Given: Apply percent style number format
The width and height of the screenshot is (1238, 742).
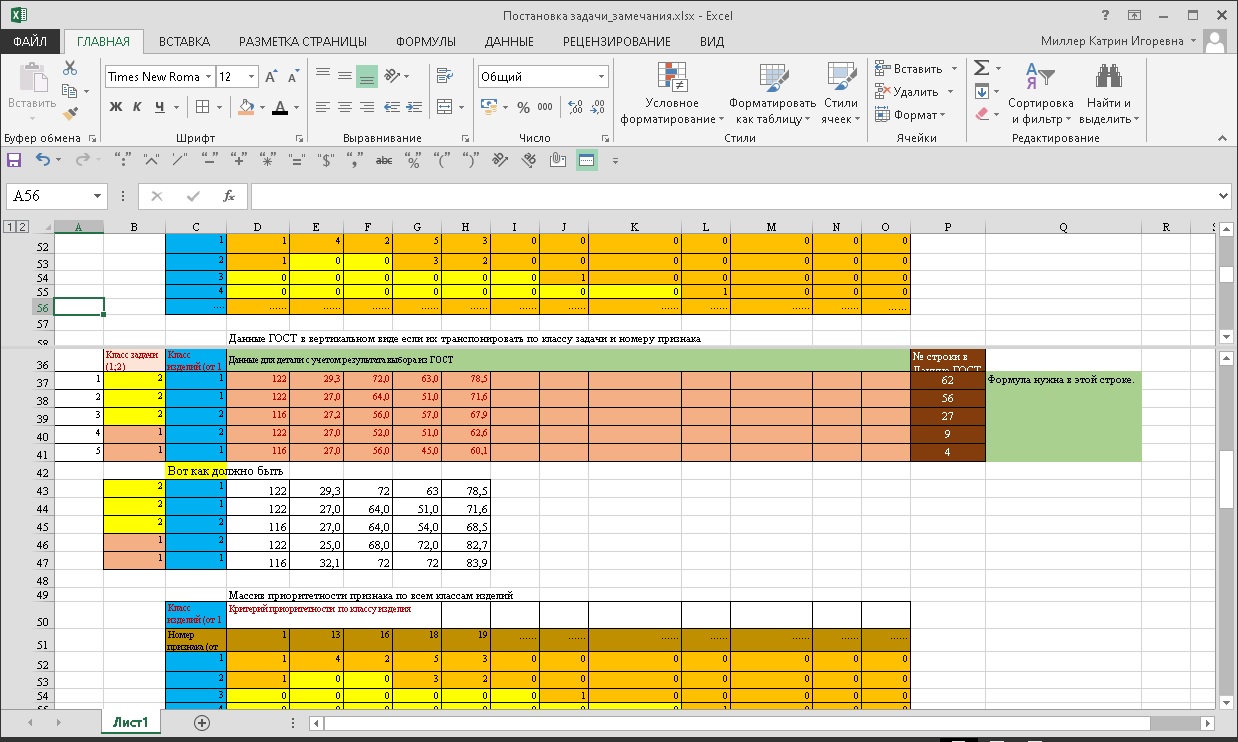Looking at the screenshot, I should coord(524,107).
